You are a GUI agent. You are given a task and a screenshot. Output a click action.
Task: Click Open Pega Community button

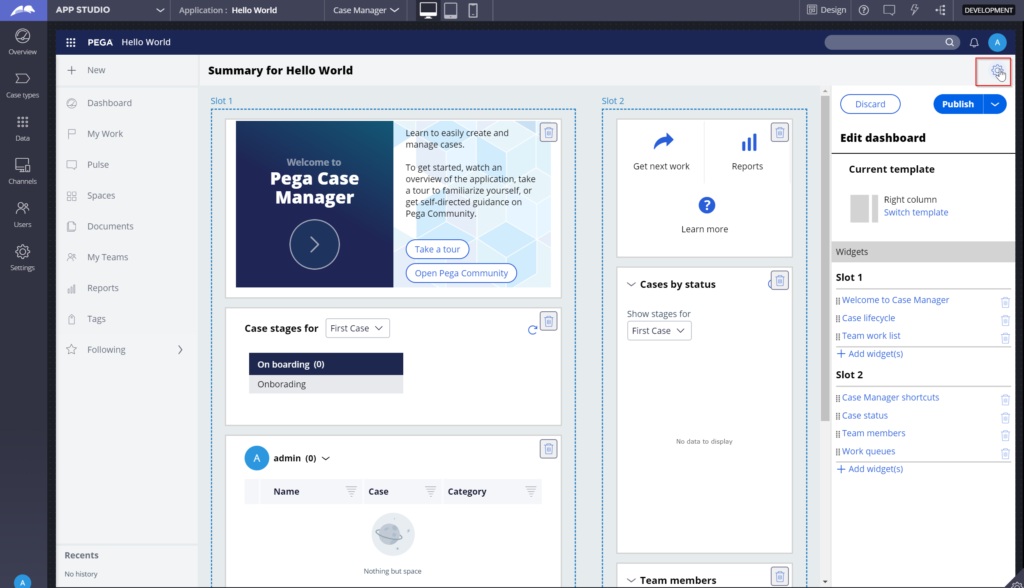pos(461,273)
